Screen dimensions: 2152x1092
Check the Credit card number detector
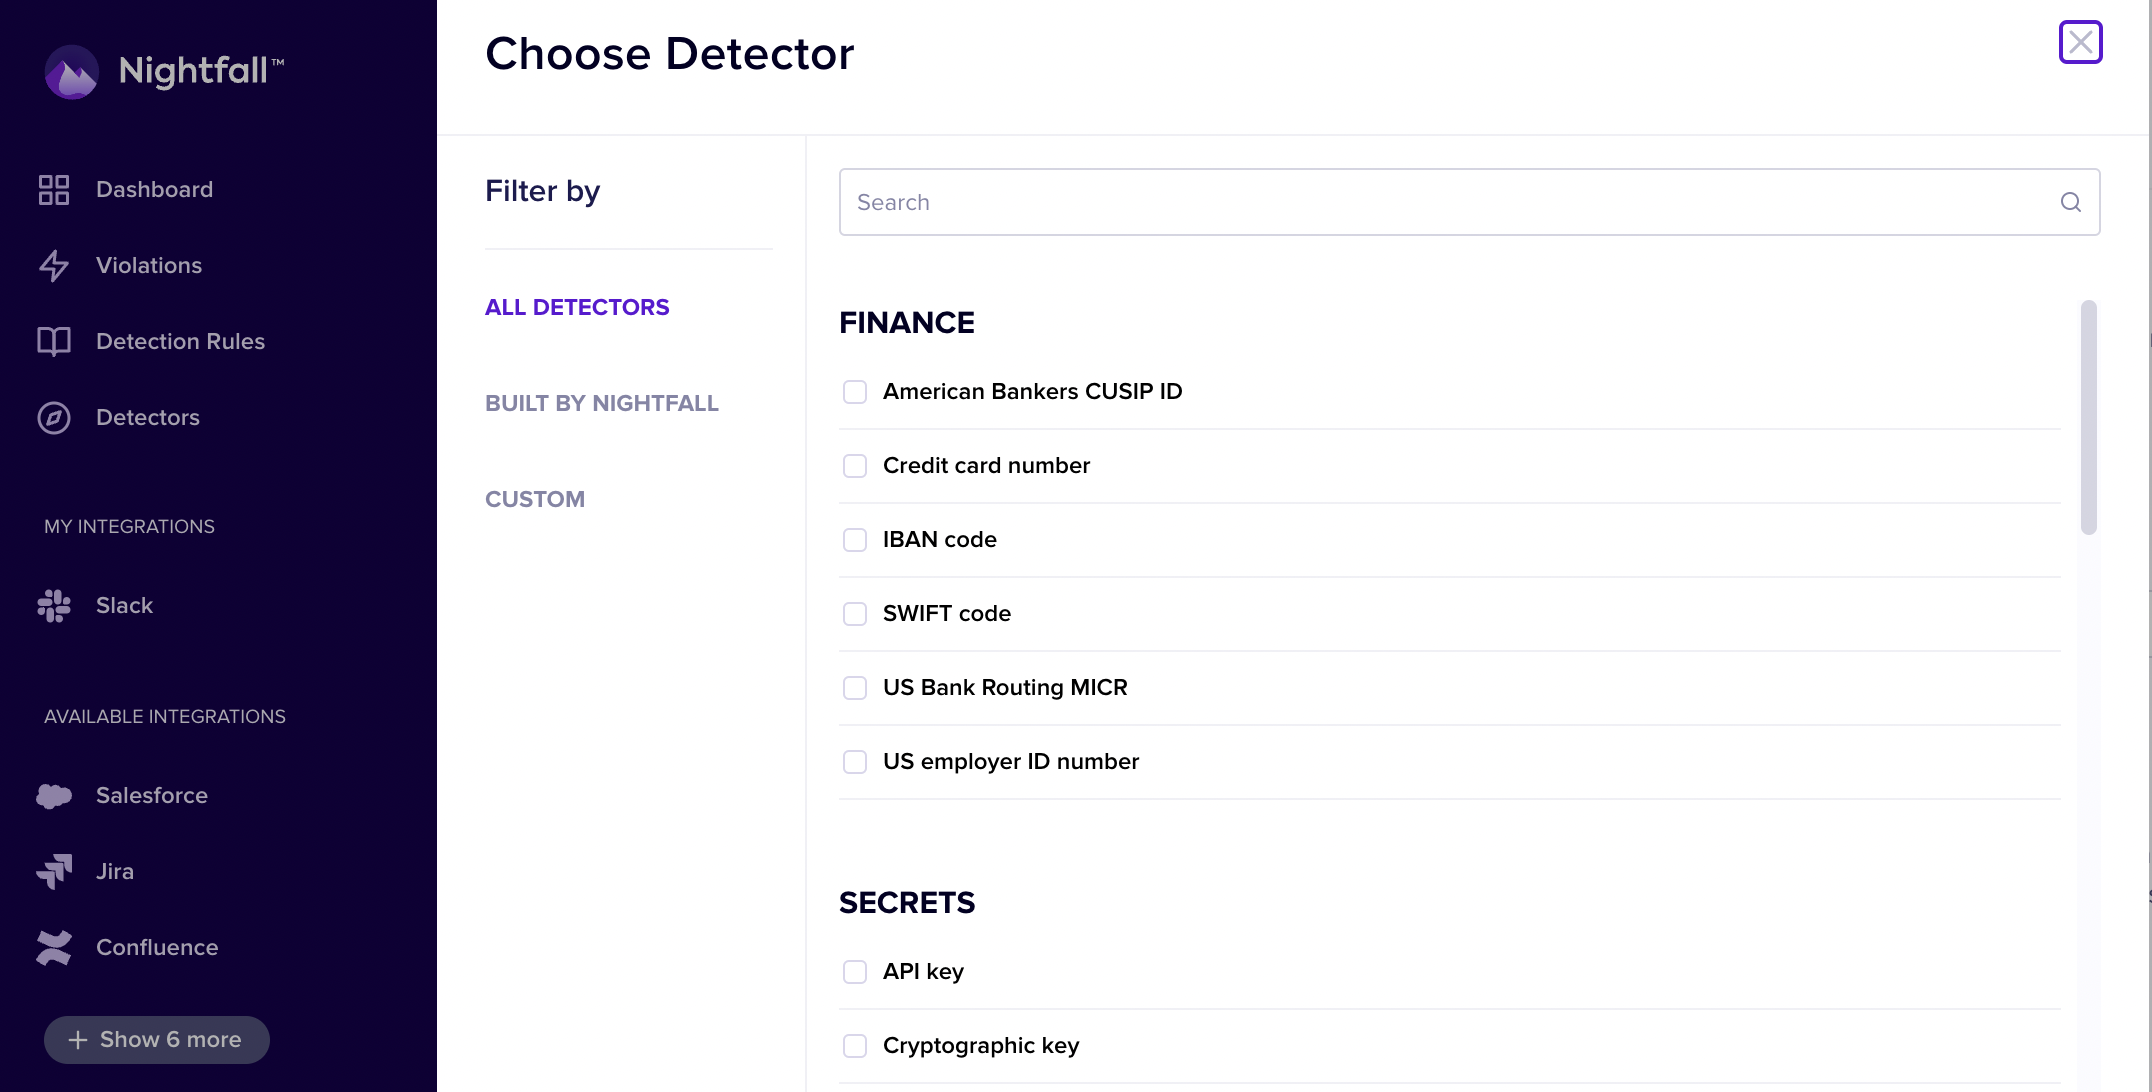855,466
